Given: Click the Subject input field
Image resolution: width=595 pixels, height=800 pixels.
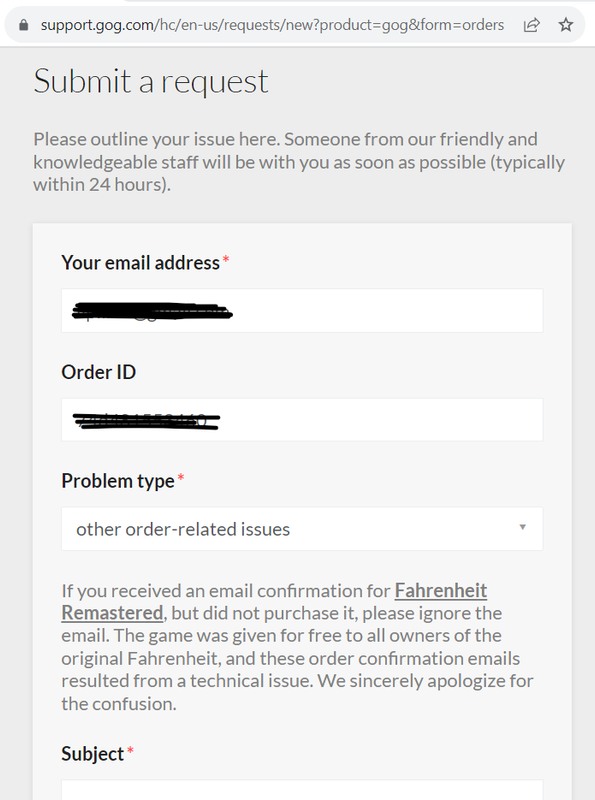Looking at the screenshot, I should 302,790.
